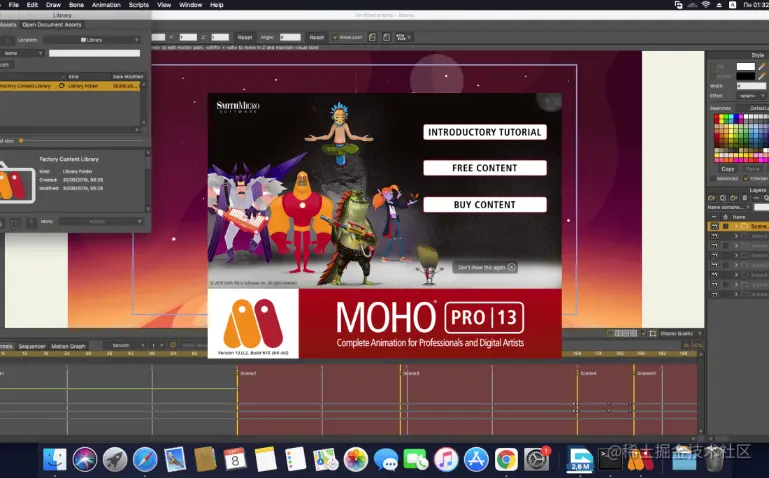
Task: Switch to the Sequencer timeline tab
Action: [32, 346]
